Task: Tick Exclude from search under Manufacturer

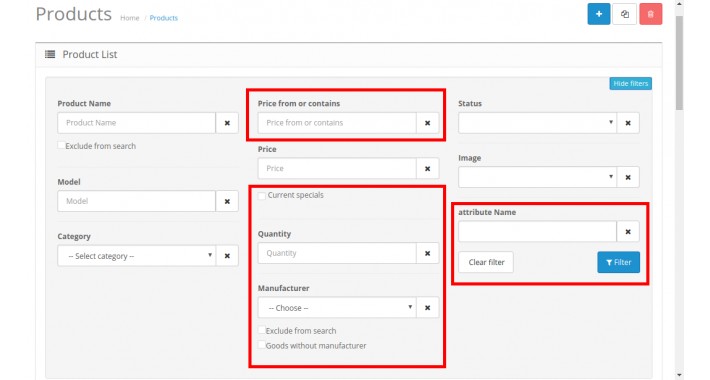Action: pos(261,330)
